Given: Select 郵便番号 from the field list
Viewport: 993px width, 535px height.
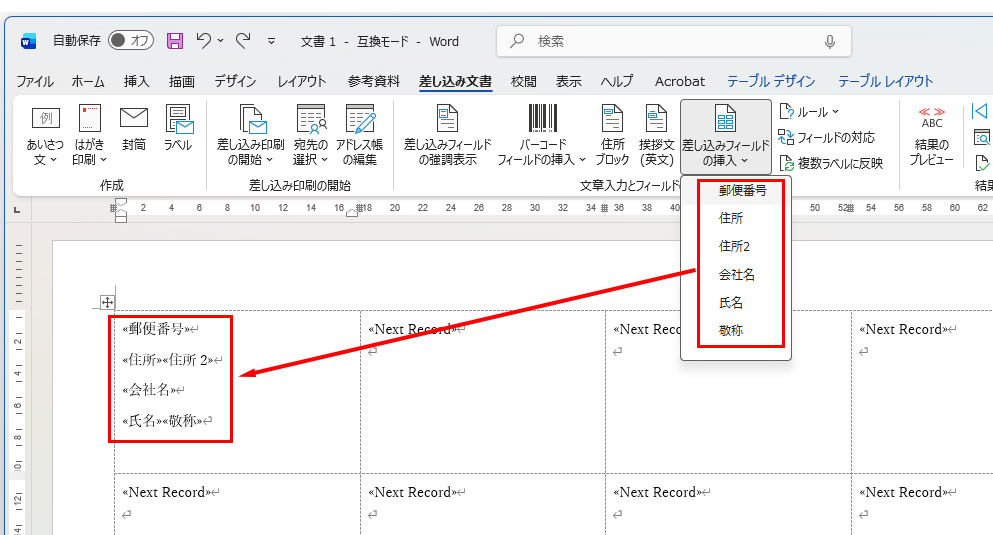Looking at the screenshot, I should point(743,190).
